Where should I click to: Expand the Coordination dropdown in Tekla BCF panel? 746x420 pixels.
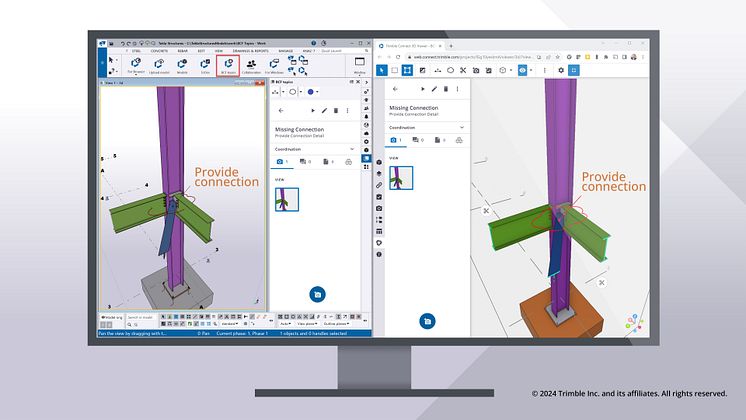coord(353,147)
